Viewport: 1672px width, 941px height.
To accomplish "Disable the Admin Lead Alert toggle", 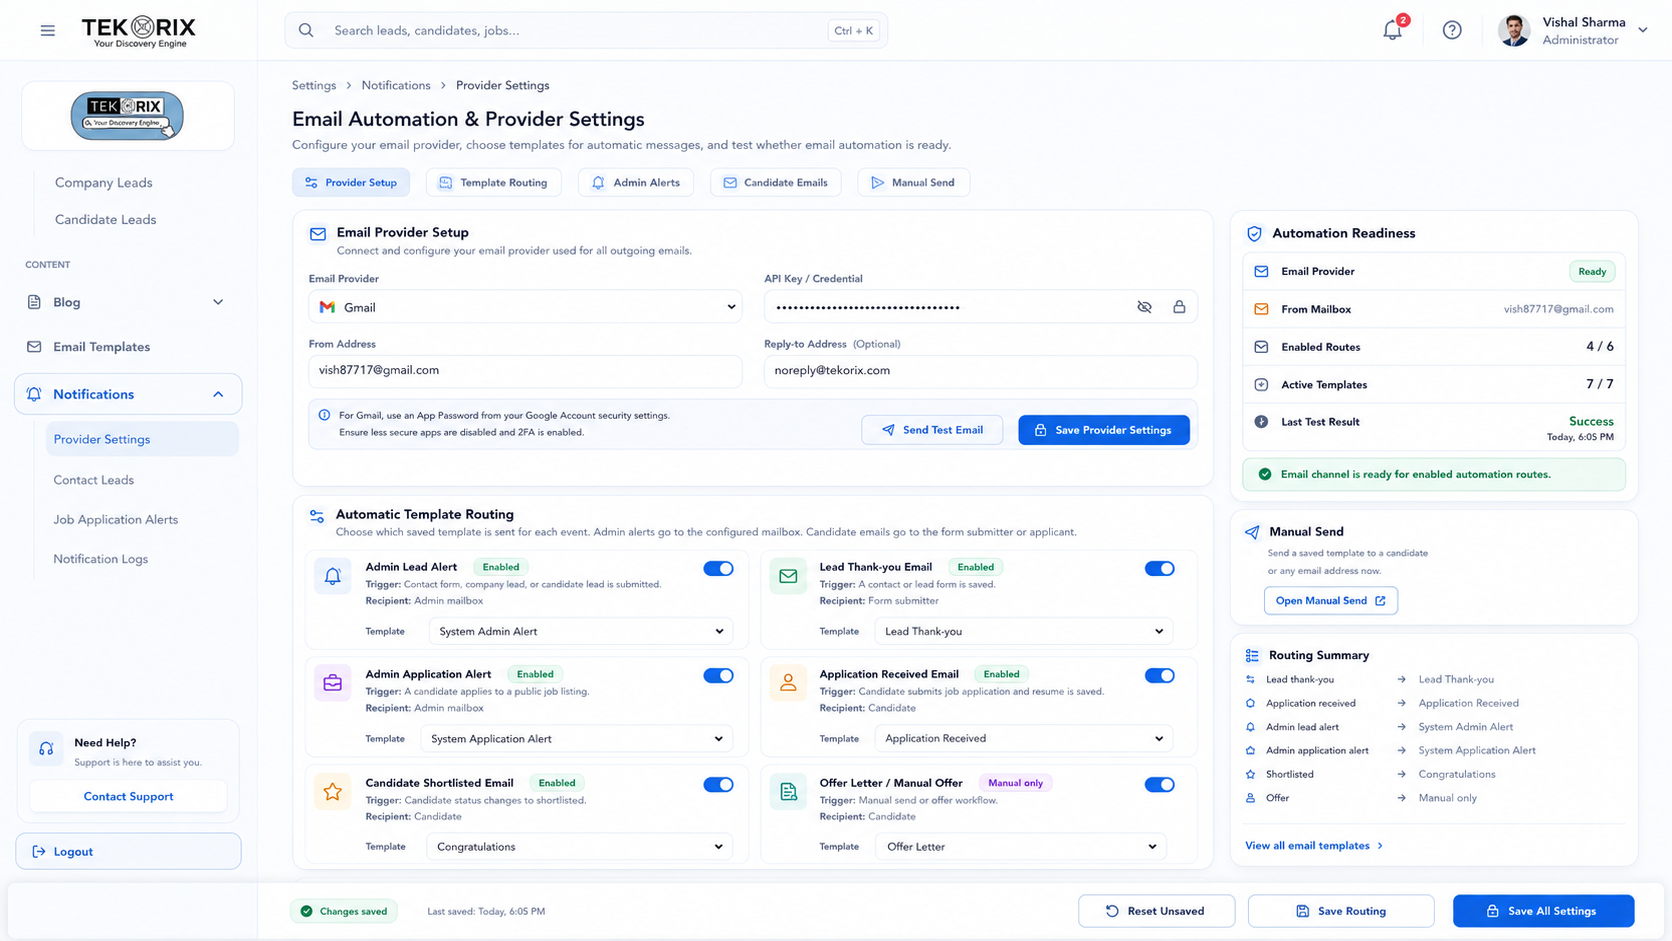I will [718, 568].
